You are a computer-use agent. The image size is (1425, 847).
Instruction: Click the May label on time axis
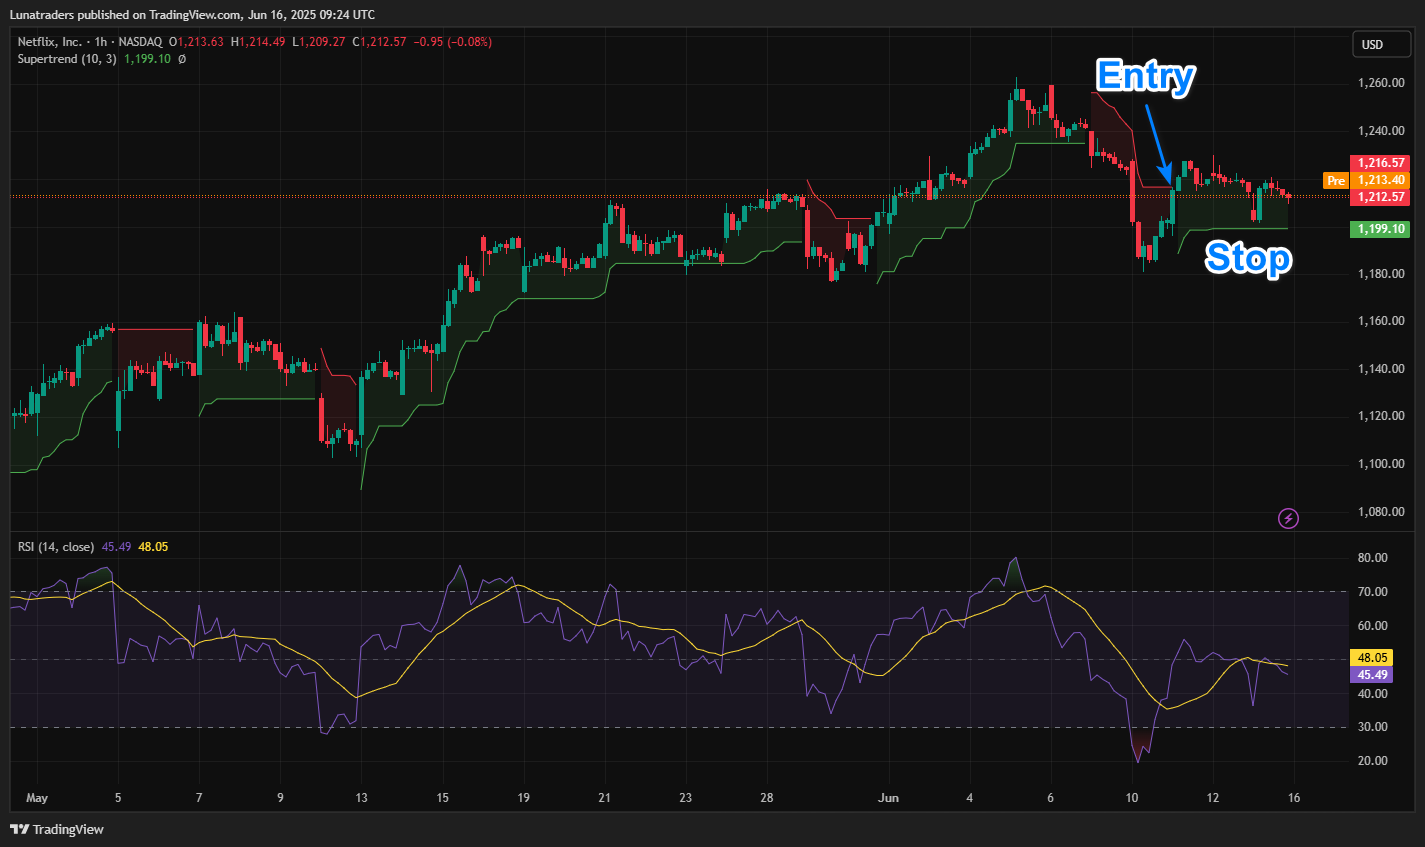tap(37, 798)
